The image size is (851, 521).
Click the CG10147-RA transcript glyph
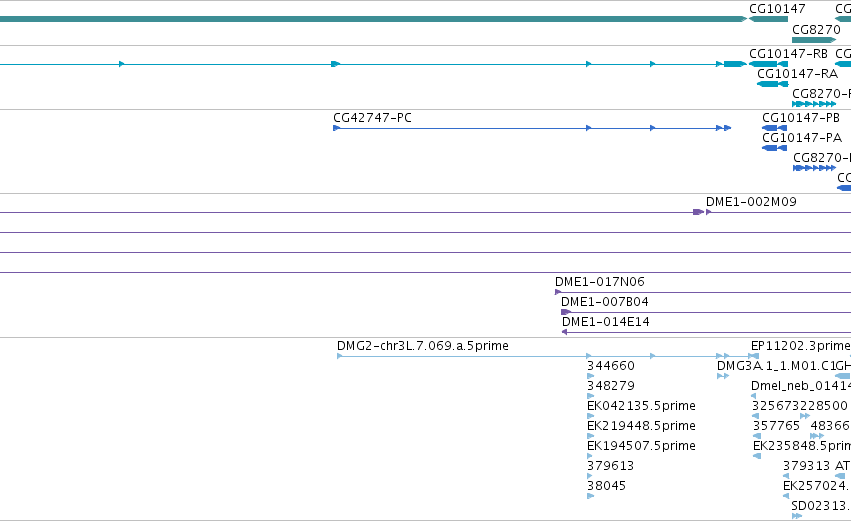tap(772, 84)
